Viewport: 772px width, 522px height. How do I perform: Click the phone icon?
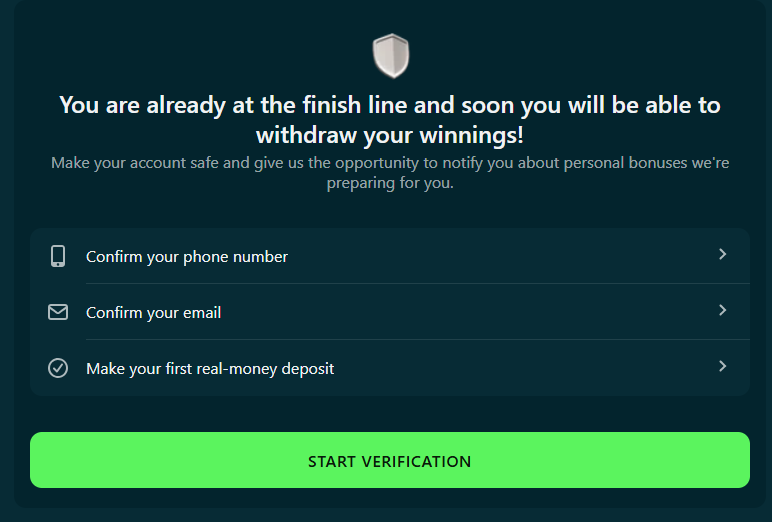pos(58,256)
